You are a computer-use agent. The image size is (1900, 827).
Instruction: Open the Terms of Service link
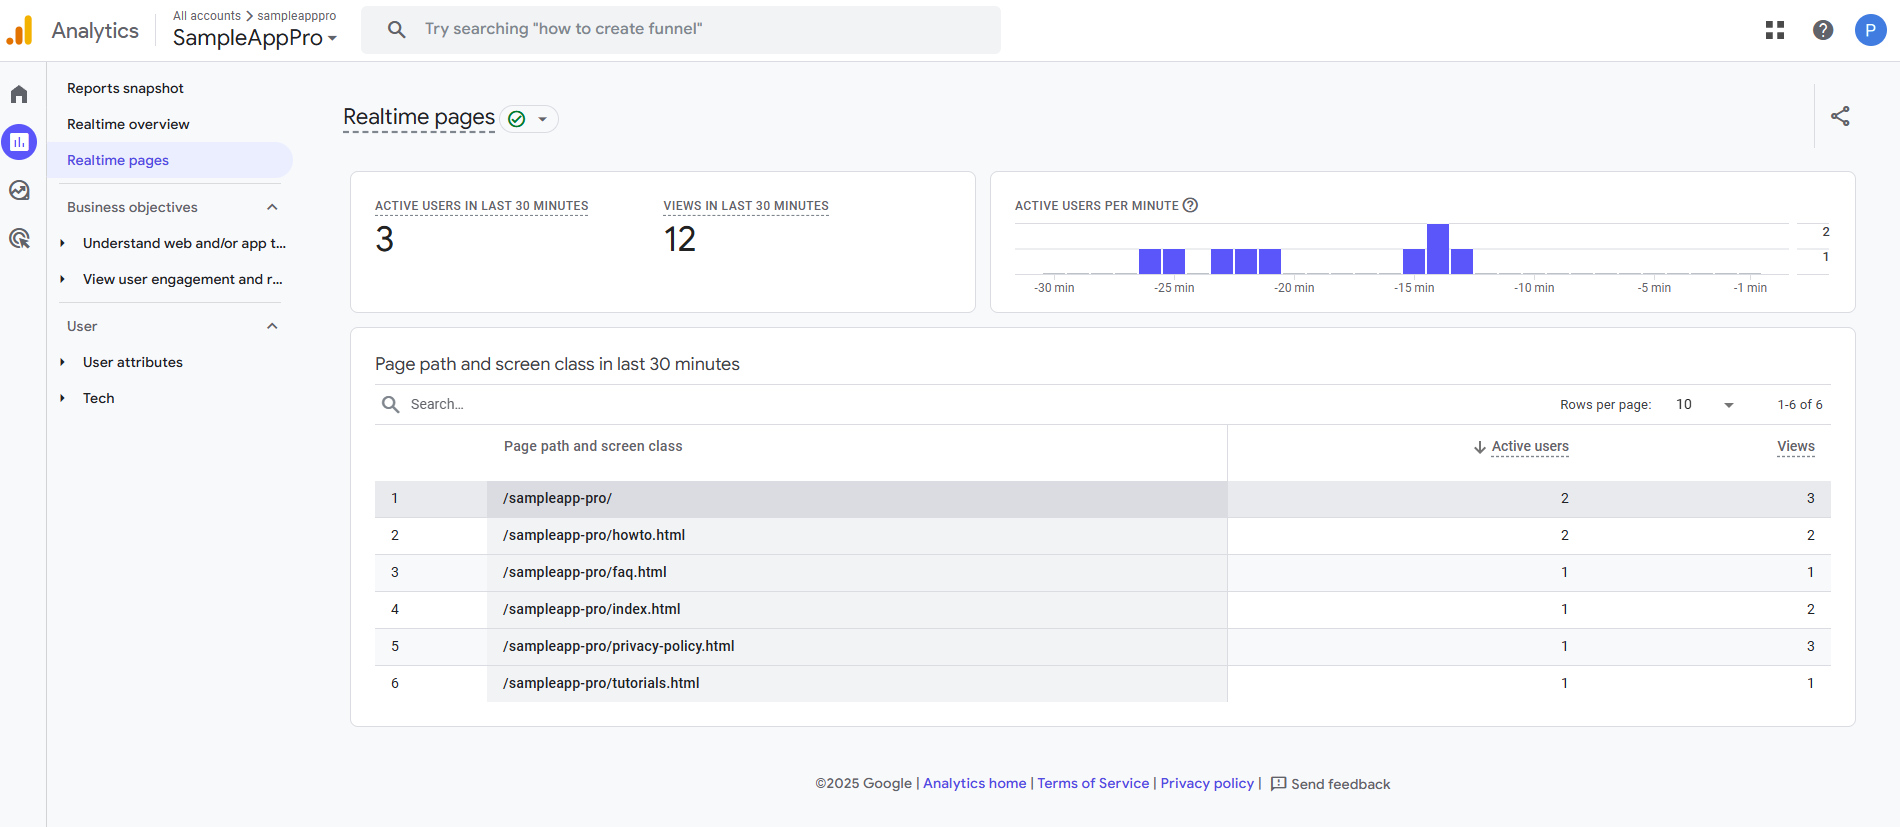point(1093,783)
